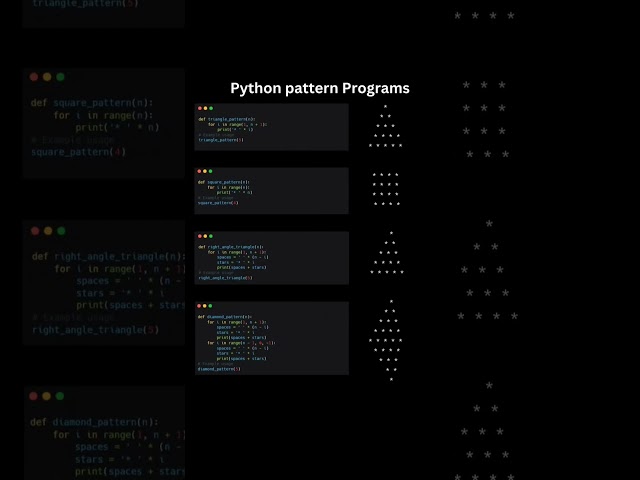Click red dot on large faded diamond_pattern window
This screenshot has width=640, height=480.
point(33,396)
